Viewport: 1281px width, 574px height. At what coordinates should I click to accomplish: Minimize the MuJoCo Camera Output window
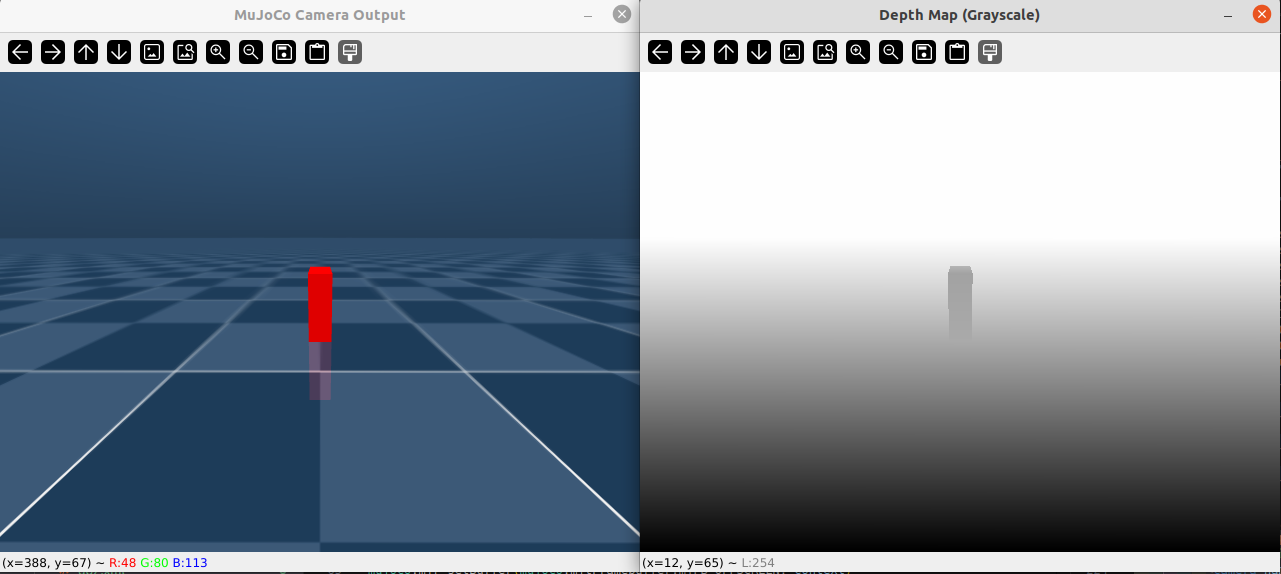(x=589, y=15)
